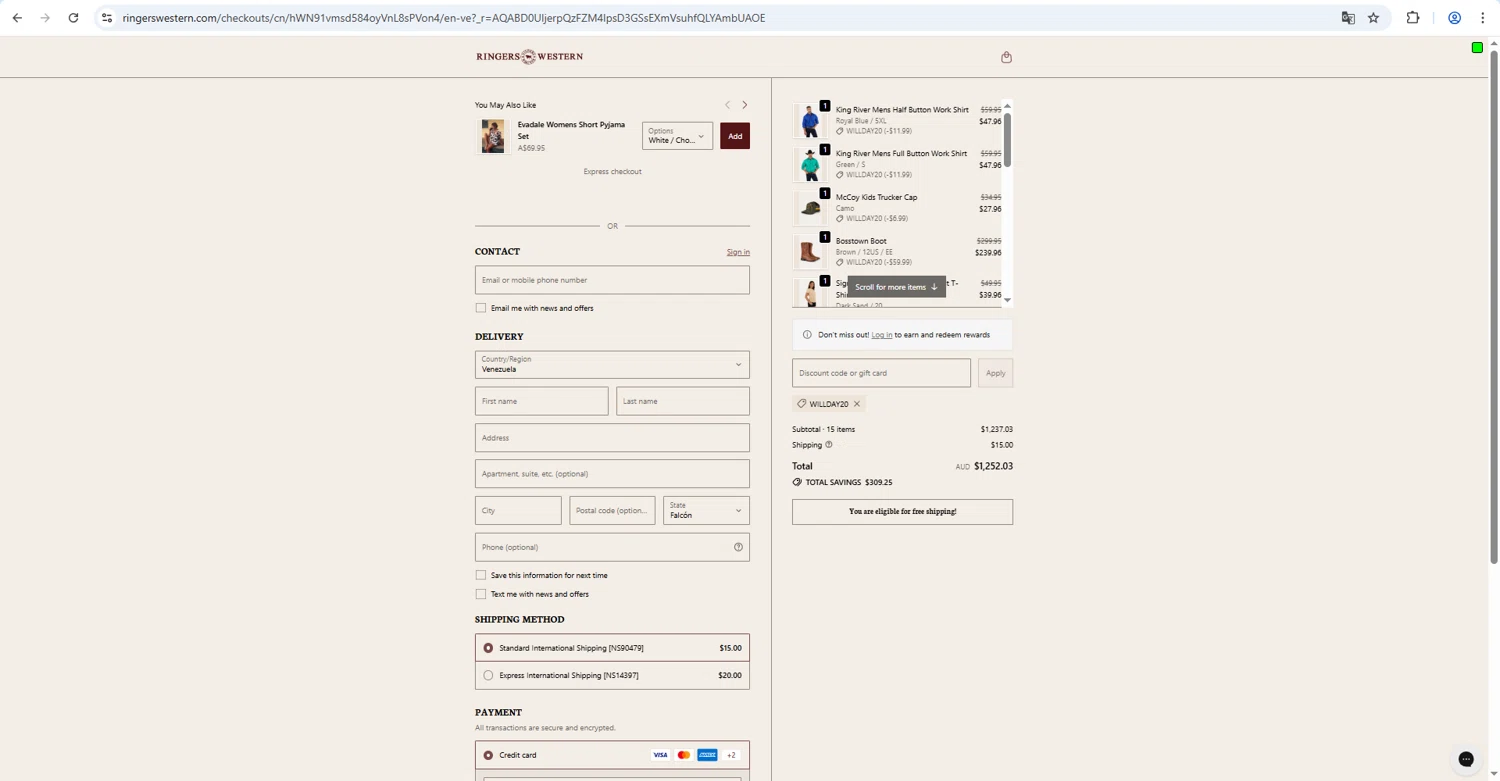
Task: Tick Save this information for next time
Action: click(x=481, y=575)
